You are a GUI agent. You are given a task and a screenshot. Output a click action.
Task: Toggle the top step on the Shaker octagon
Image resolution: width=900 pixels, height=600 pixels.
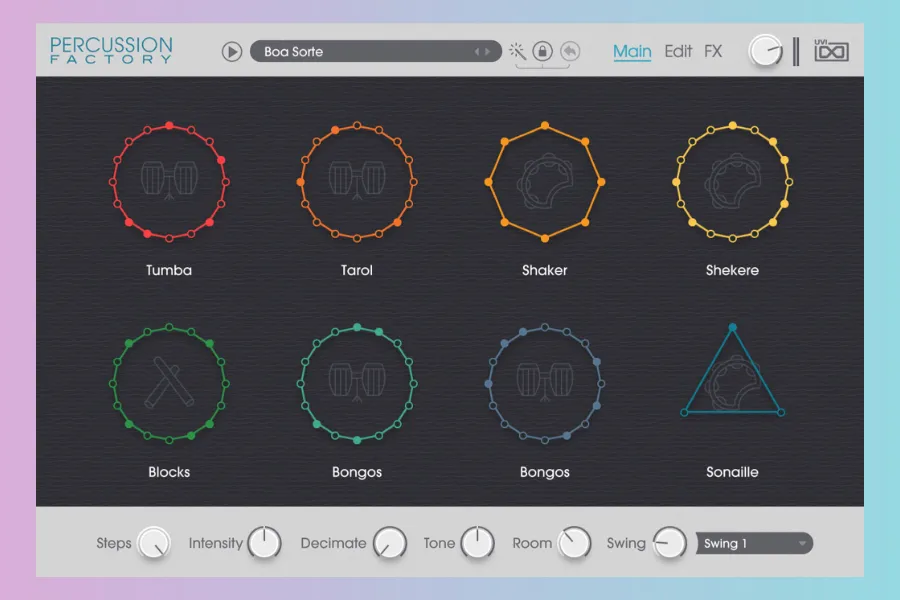[x=545, y=126]
